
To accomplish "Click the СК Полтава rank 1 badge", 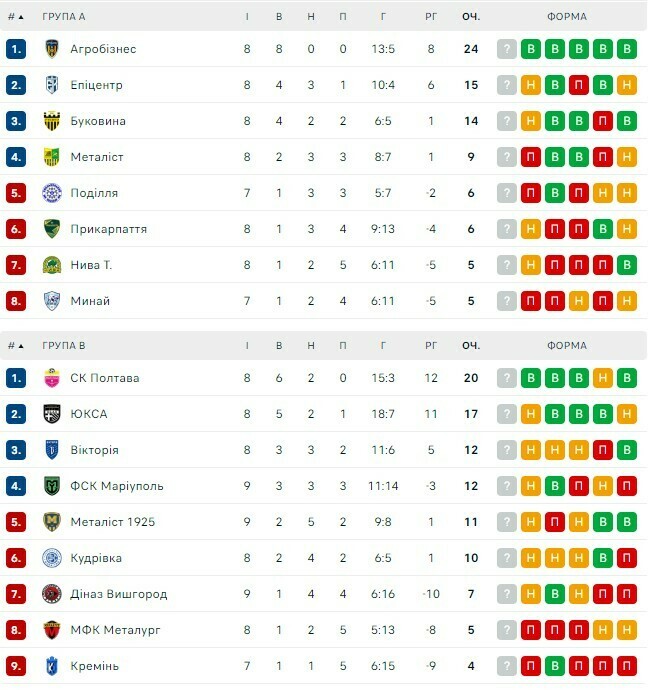I will (15, 378).
